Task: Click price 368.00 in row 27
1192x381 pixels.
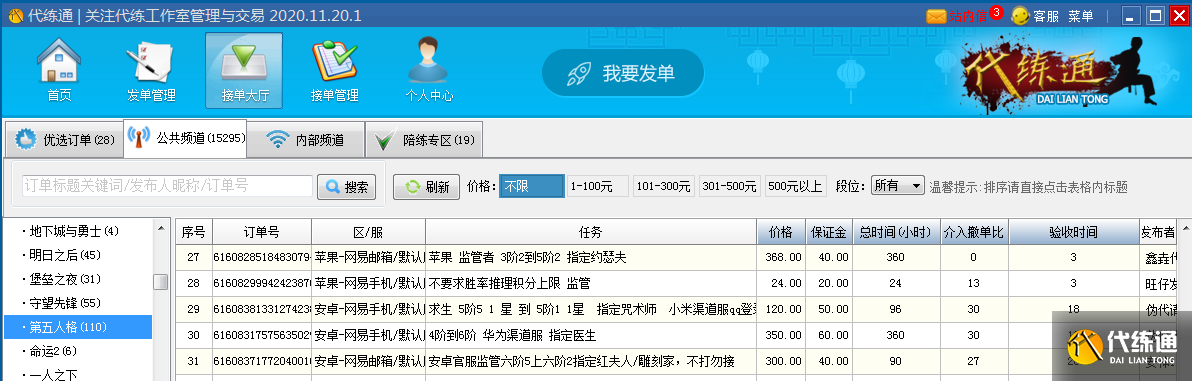Action: [x=784, y=258]
